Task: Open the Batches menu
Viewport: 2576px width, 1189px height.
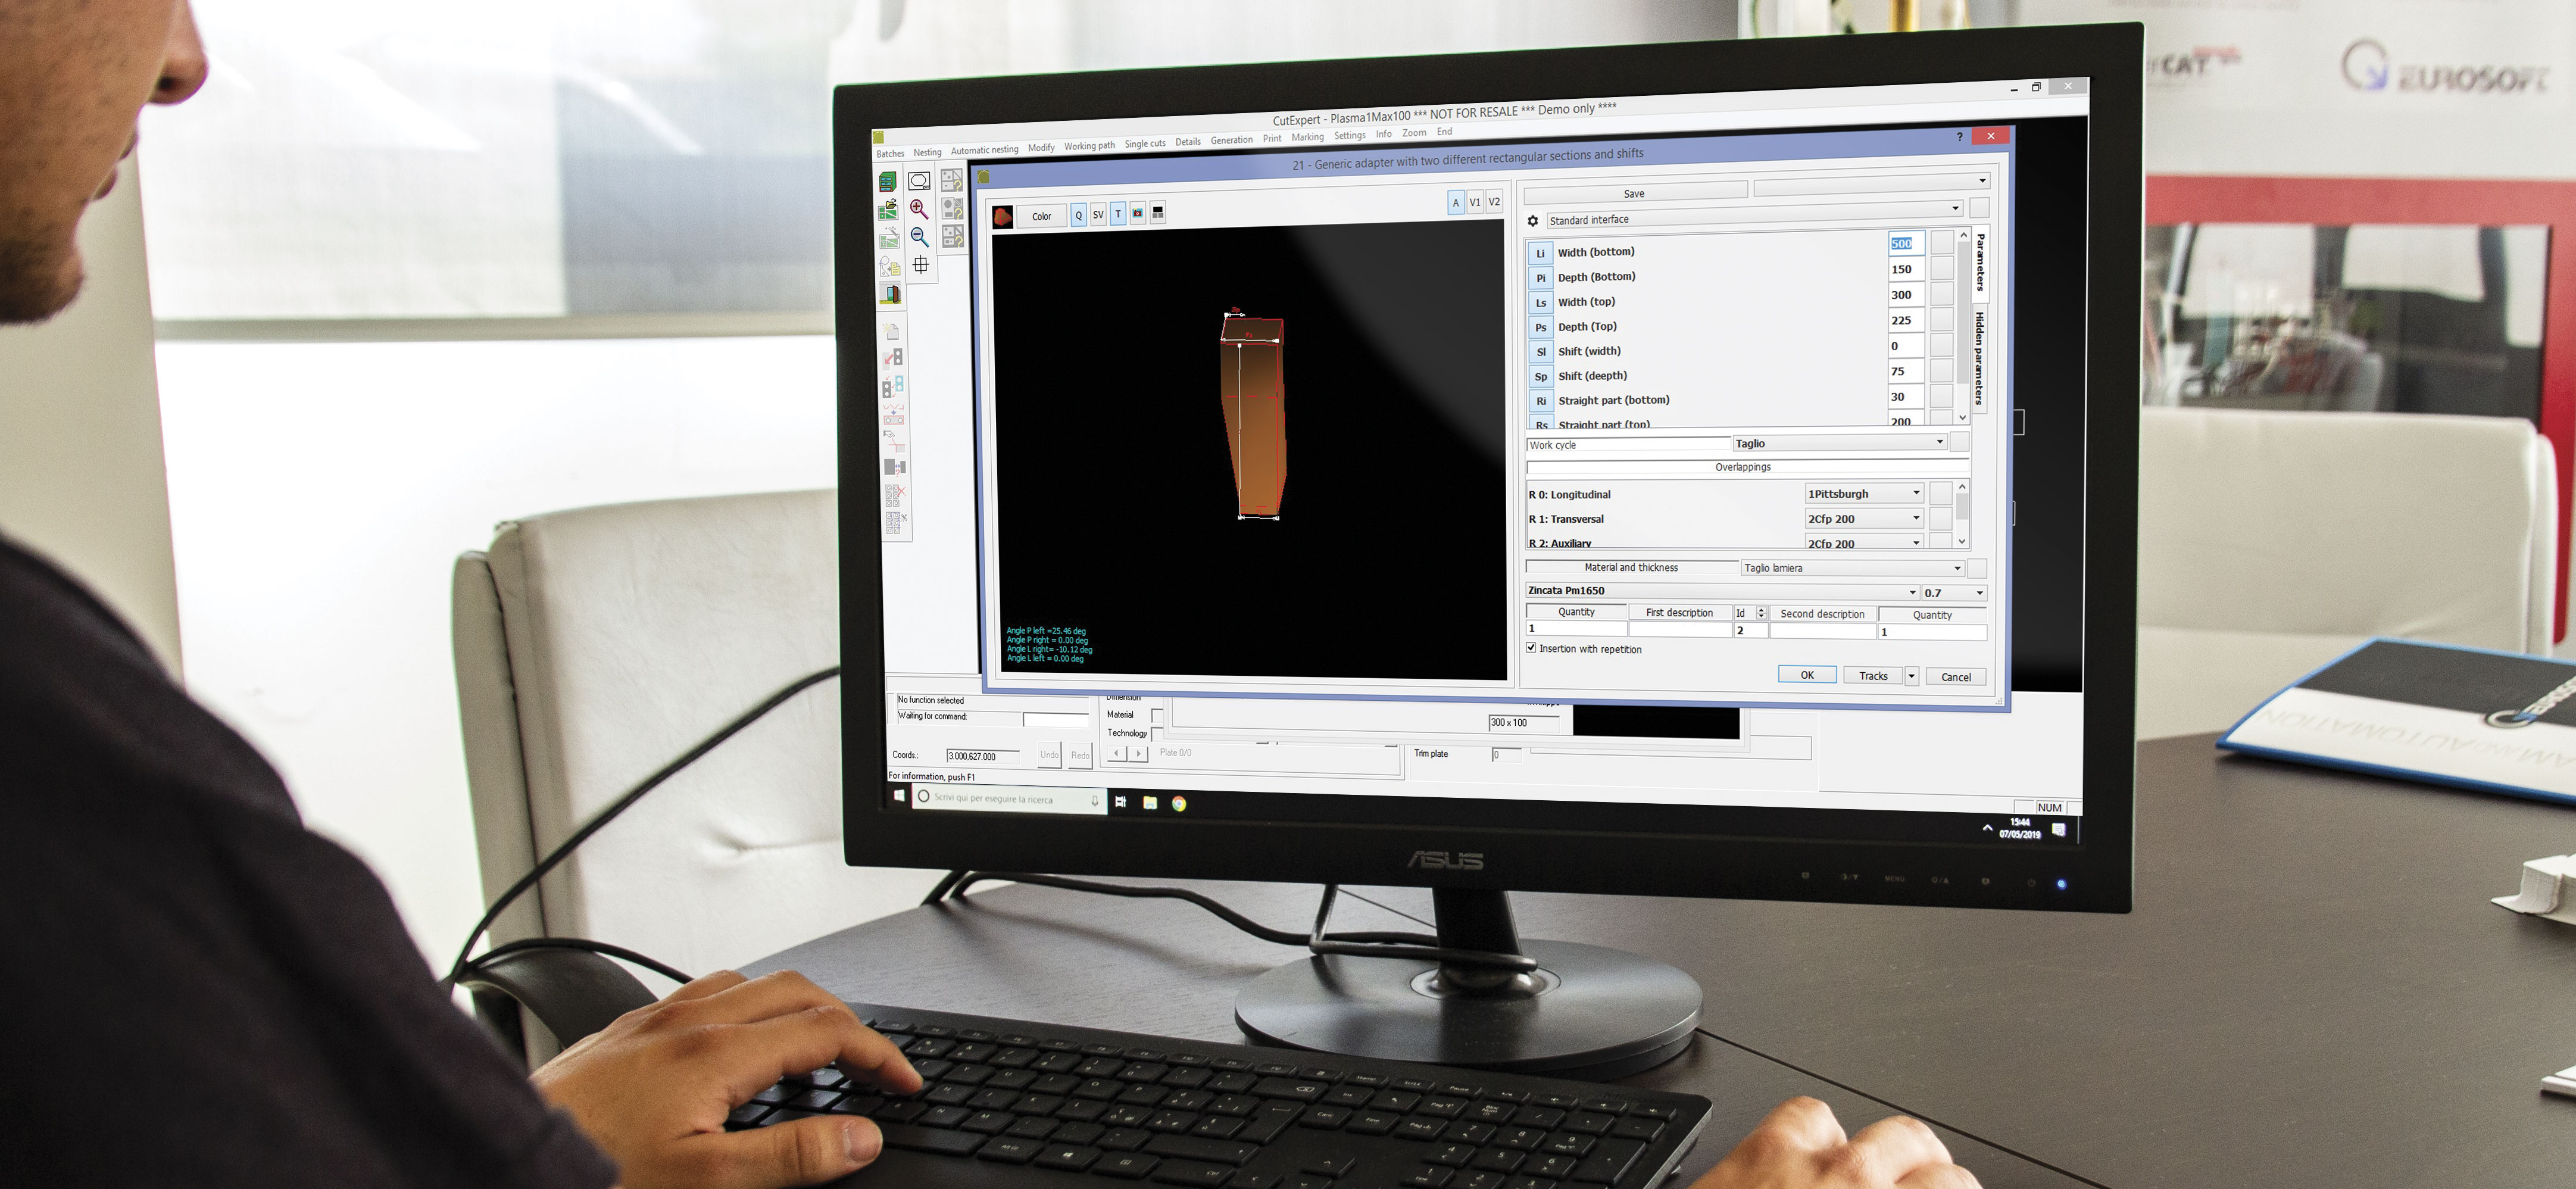Action: (x=890, y=154)
